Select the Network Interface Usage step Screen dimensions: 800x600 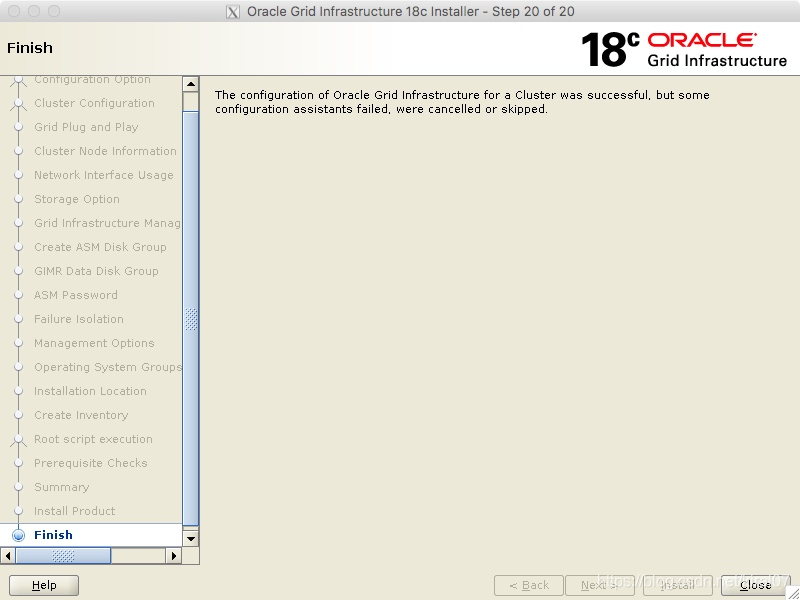104,176
